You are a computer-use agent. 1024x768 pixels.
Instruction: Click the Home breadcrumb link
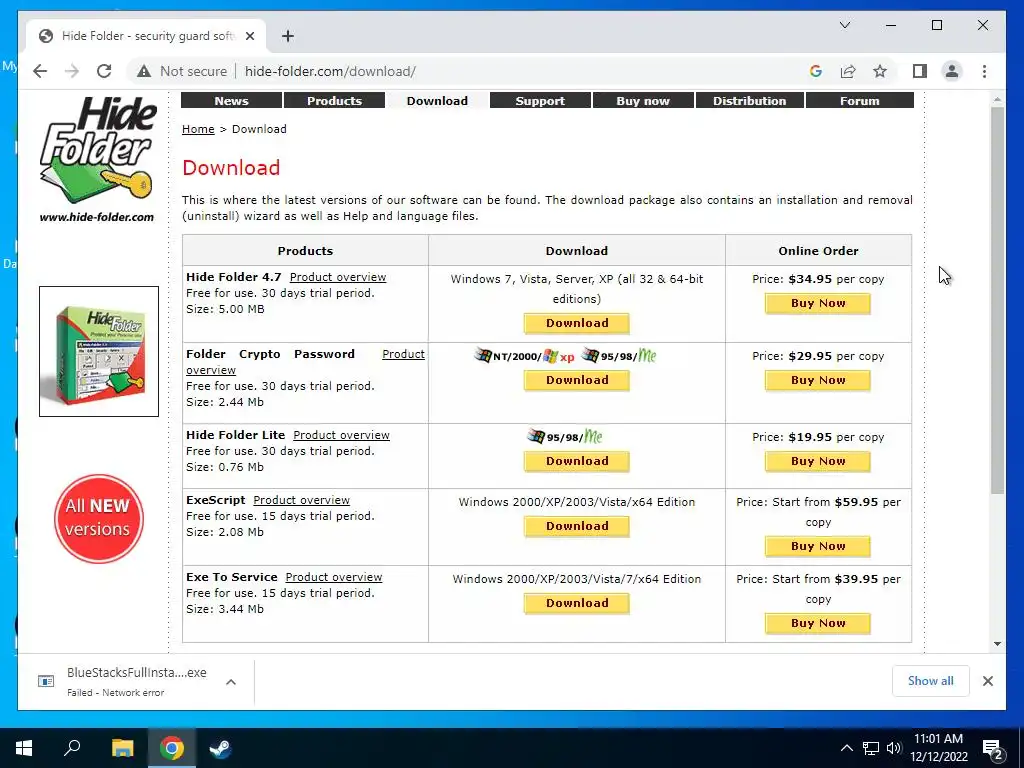click(x=198, y=129)
